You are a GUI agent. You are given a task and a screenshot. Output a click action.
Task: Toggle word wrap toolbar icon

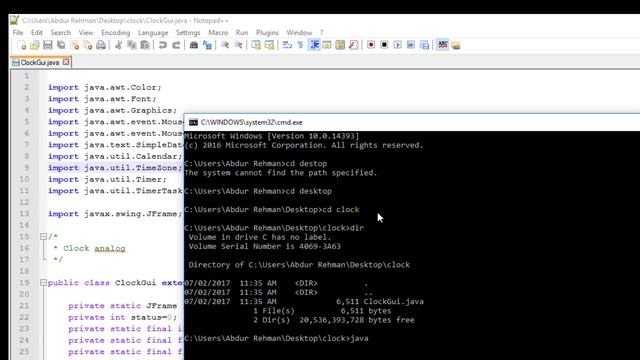coord(287,45)
